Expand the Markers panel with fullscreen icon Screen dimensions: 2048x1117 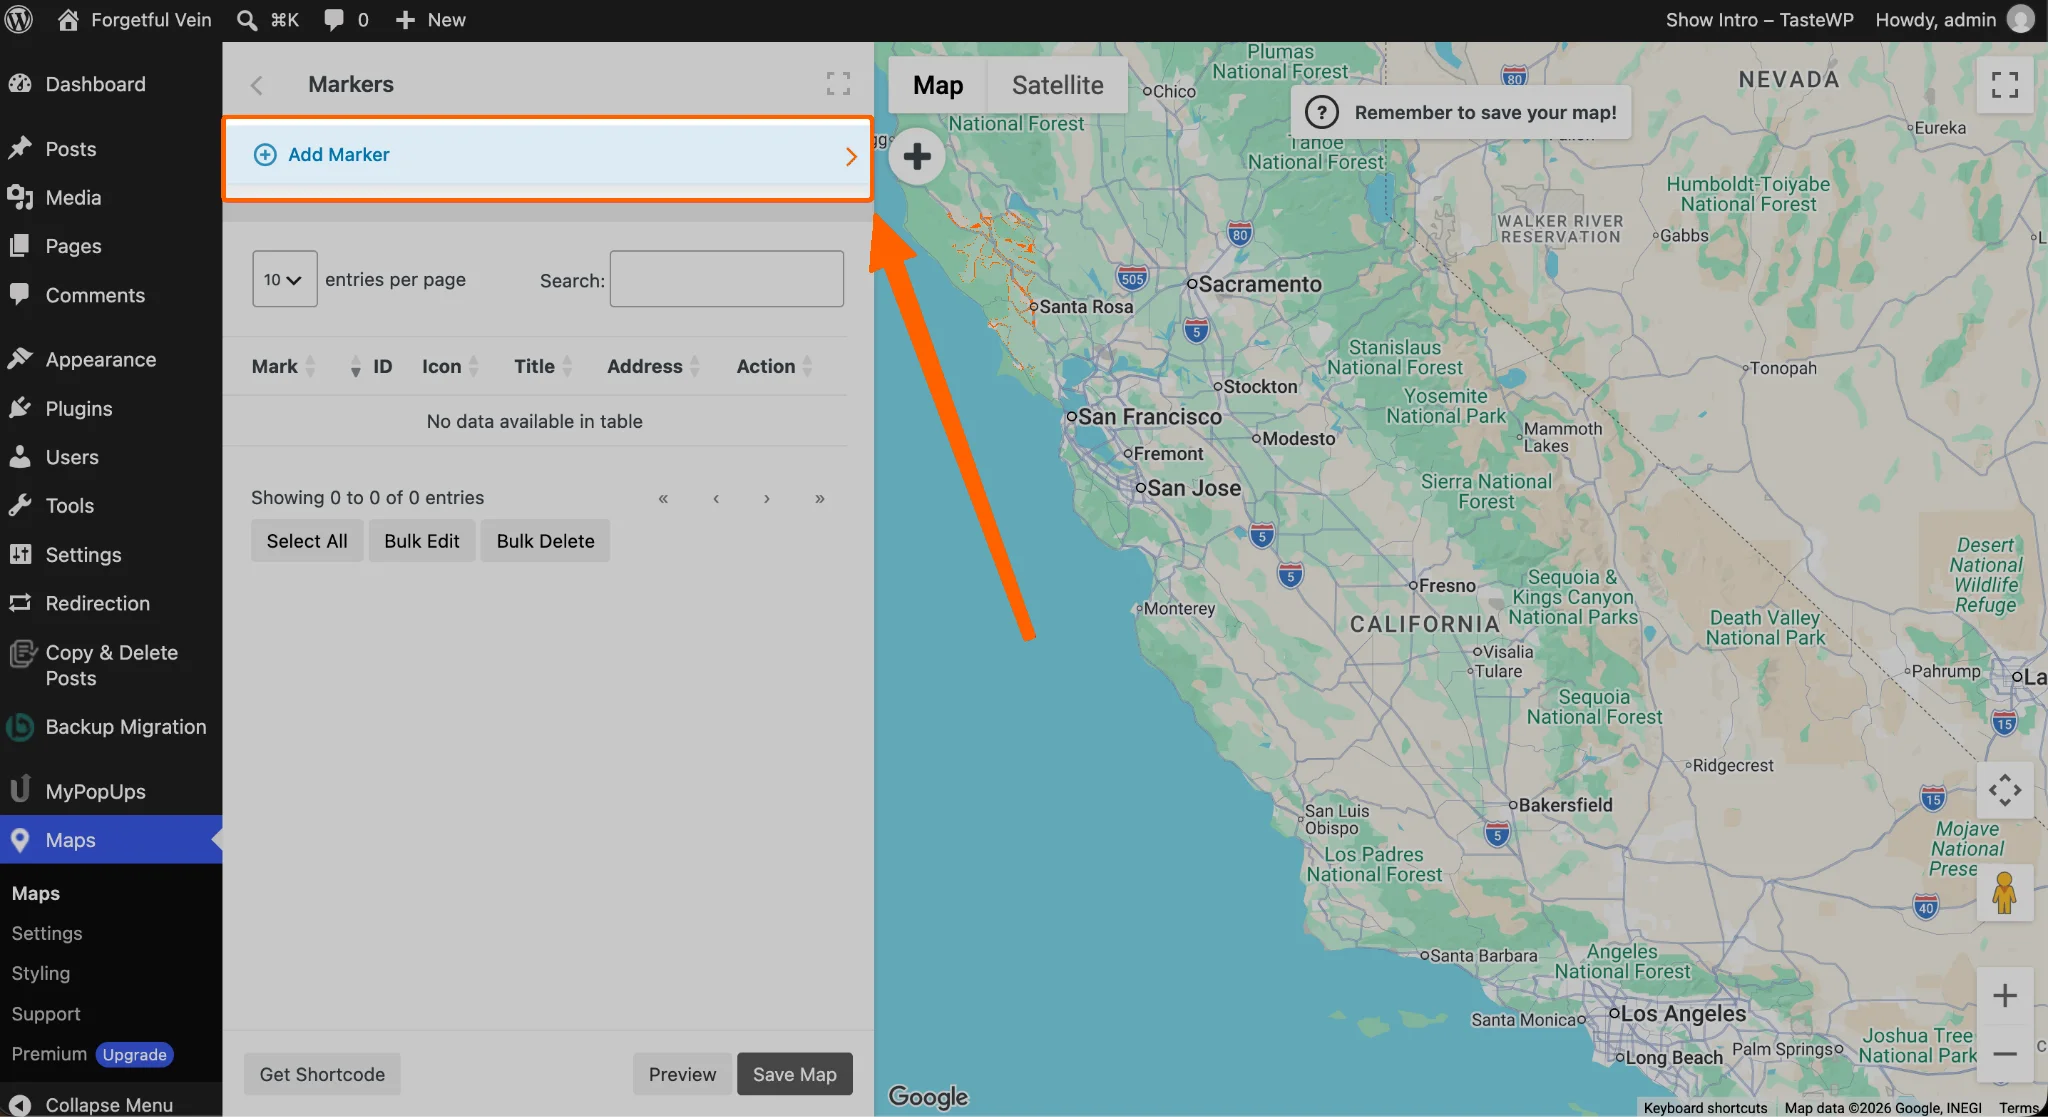click(x=838, y=84)
